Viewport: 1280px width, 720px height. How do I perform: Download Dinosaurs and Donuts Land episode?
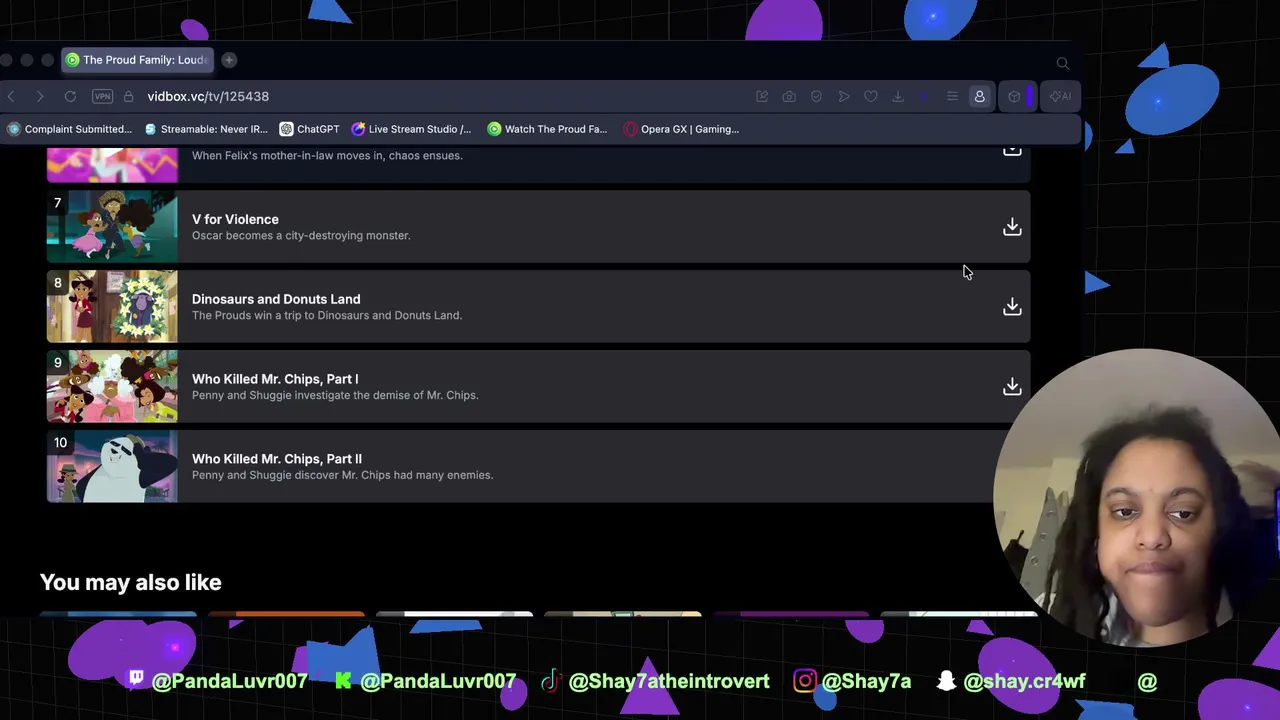pos(1012,307)
